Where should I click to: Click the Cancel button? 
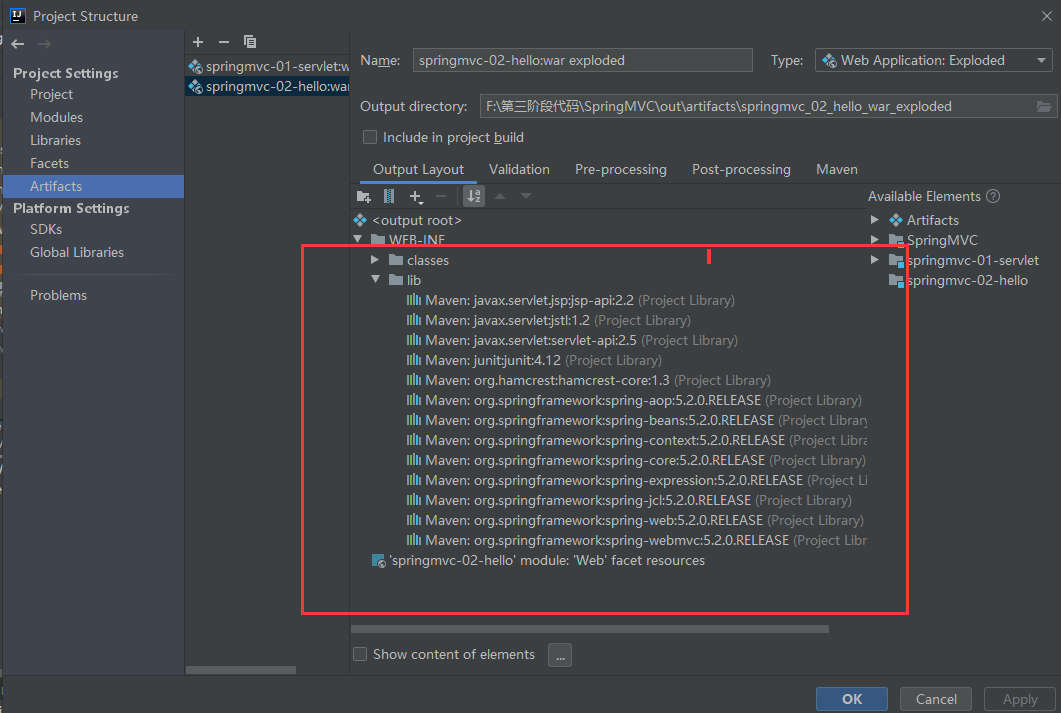pos(936,699)
